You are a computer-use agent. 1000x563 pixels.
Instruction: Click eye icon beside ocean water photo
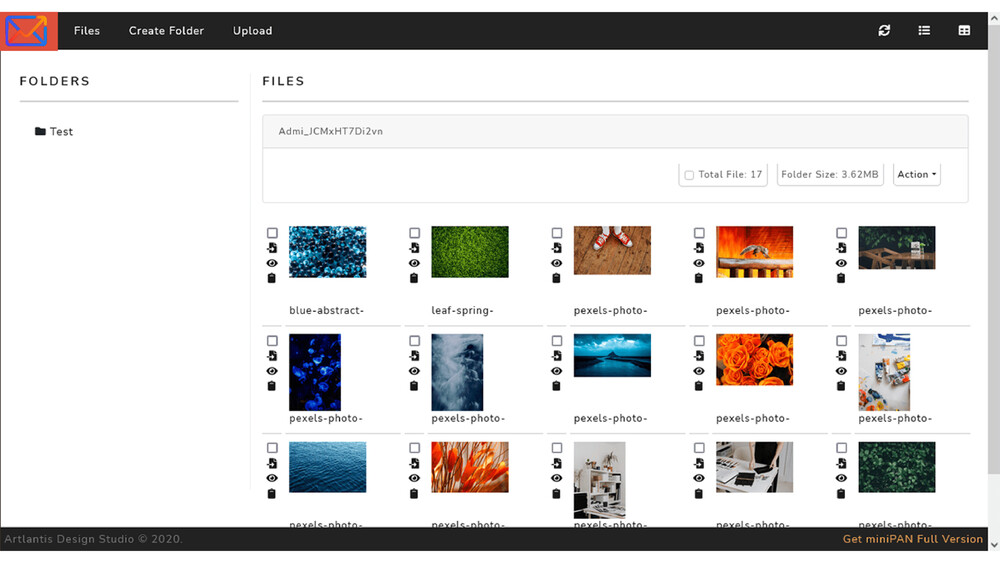[272, 478]
